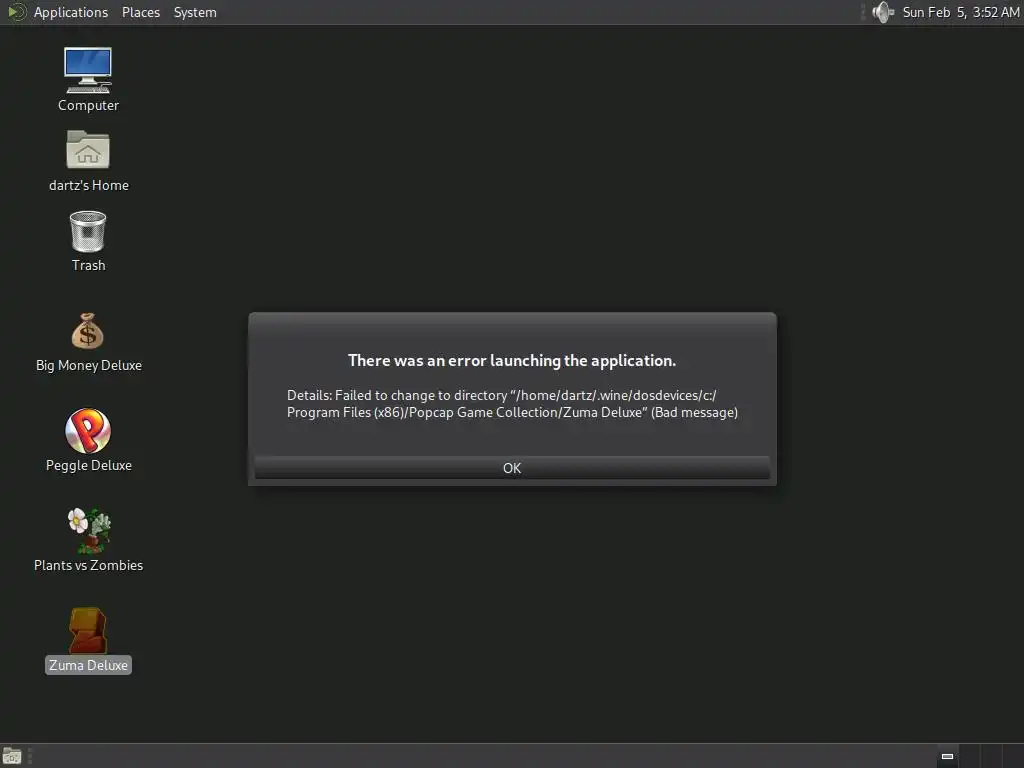1024x768 pixels.
Task: Click the "Zuma Deluxe" label text
Action: point(88,665)
